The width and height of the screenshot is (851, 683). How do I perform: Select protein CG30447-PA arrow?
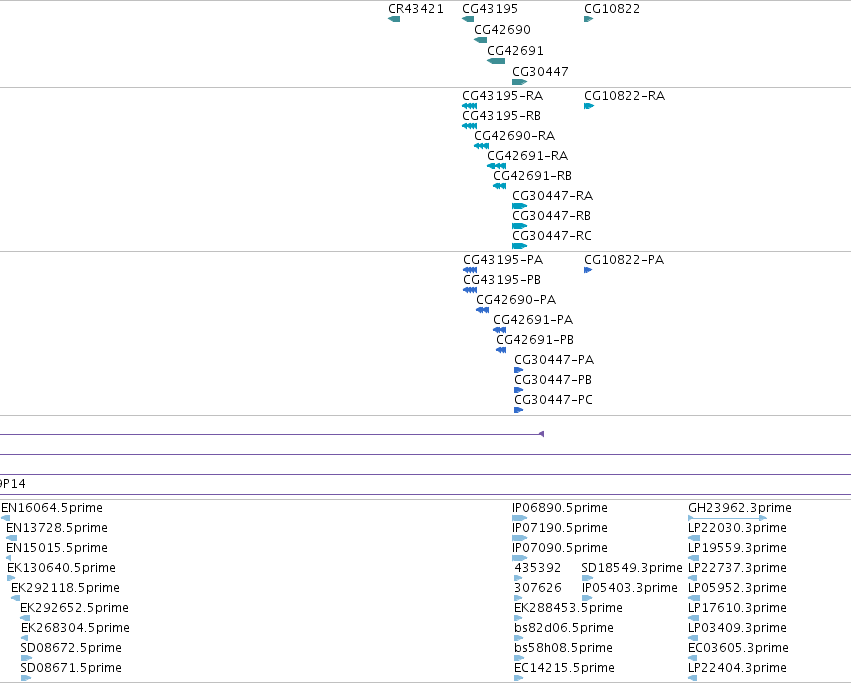click(518, 370)
